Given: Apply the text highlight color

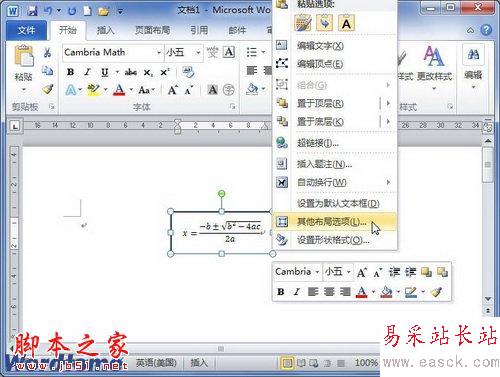Looking at the screenshot, I should (93, 90).
